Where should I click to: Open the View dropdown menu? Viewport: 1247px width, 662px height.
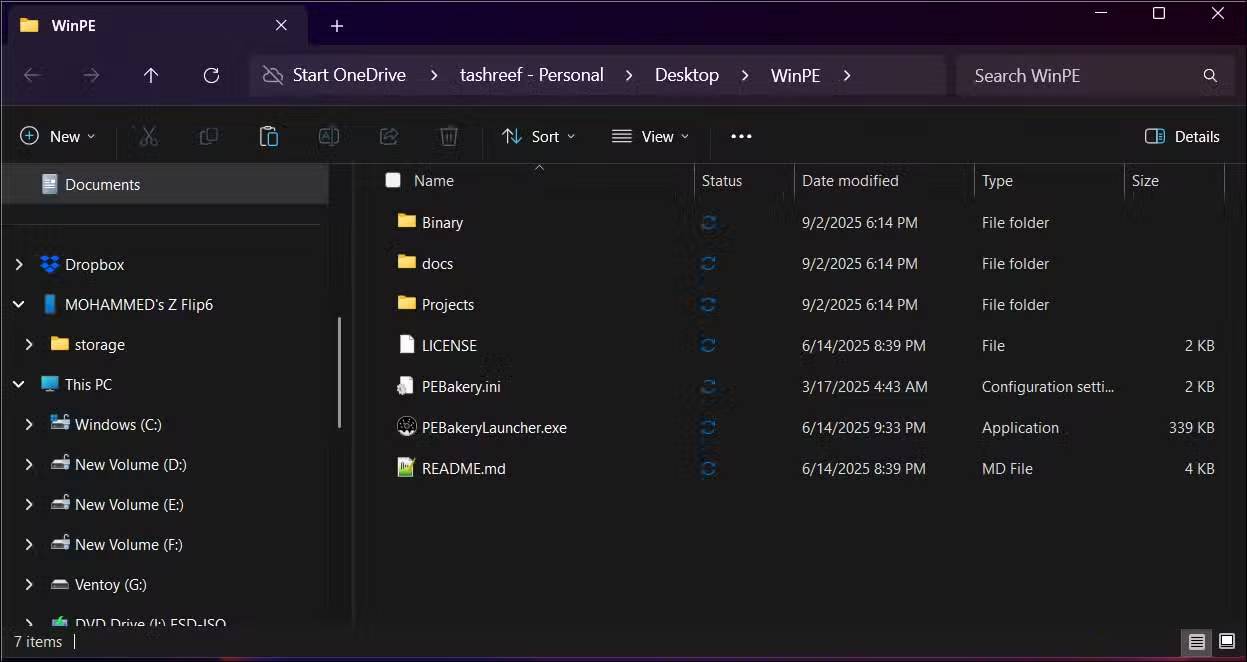[x=650, y=137]
